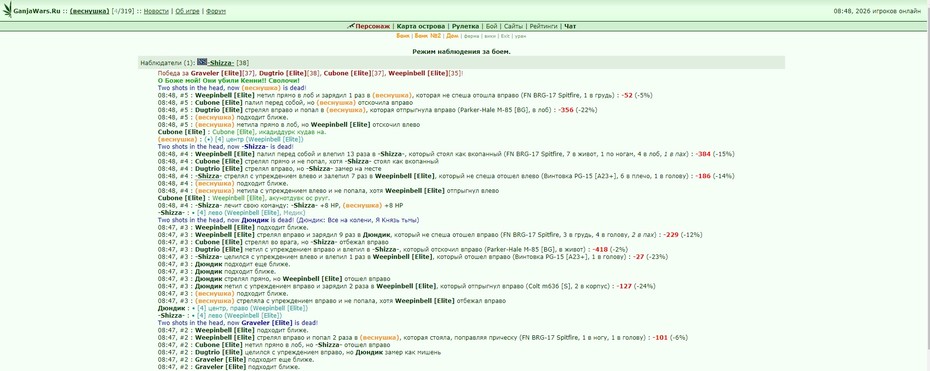Image resolution: width=930 pixels, height=371 pixels.
Task: Open the Новости link
Action: coord(156,11)
